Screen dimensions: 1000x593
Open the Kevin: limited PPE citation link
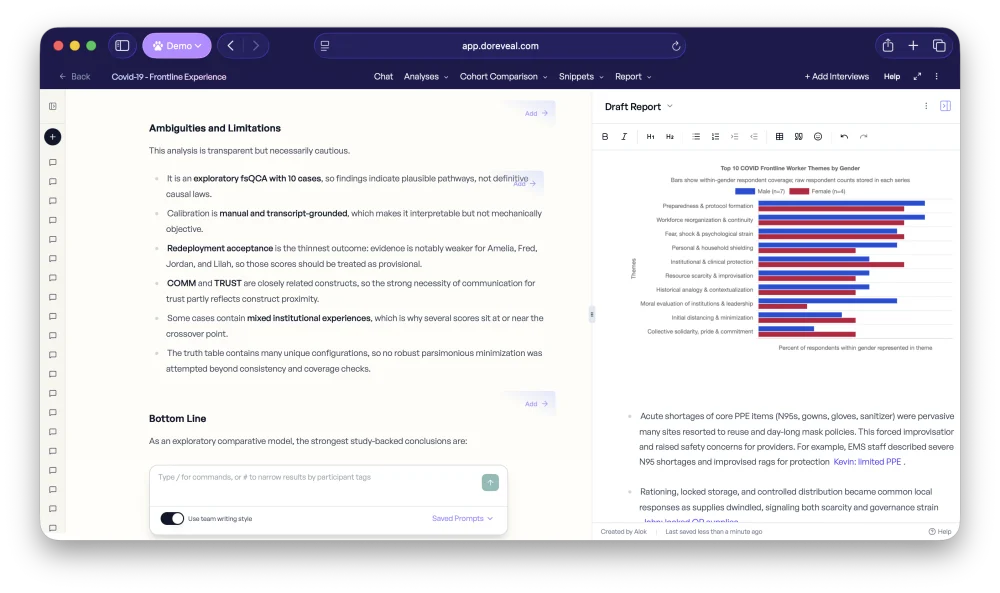(x=867, y=462)
